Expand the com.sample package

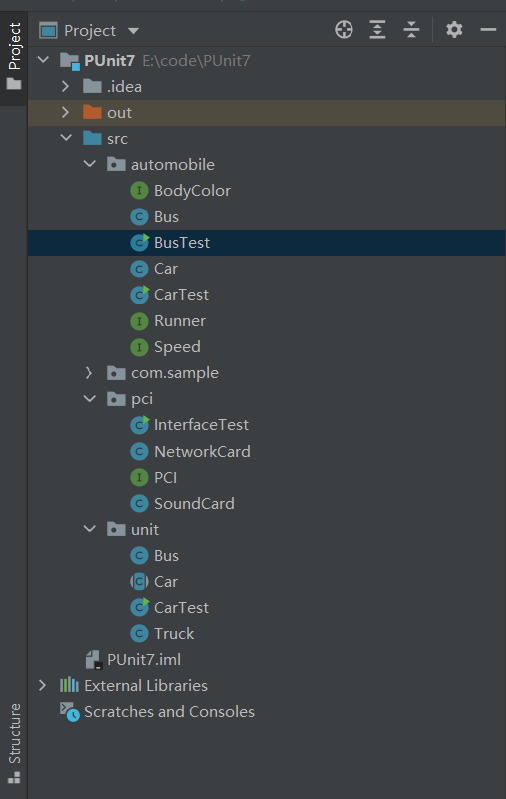click(89, 373)
